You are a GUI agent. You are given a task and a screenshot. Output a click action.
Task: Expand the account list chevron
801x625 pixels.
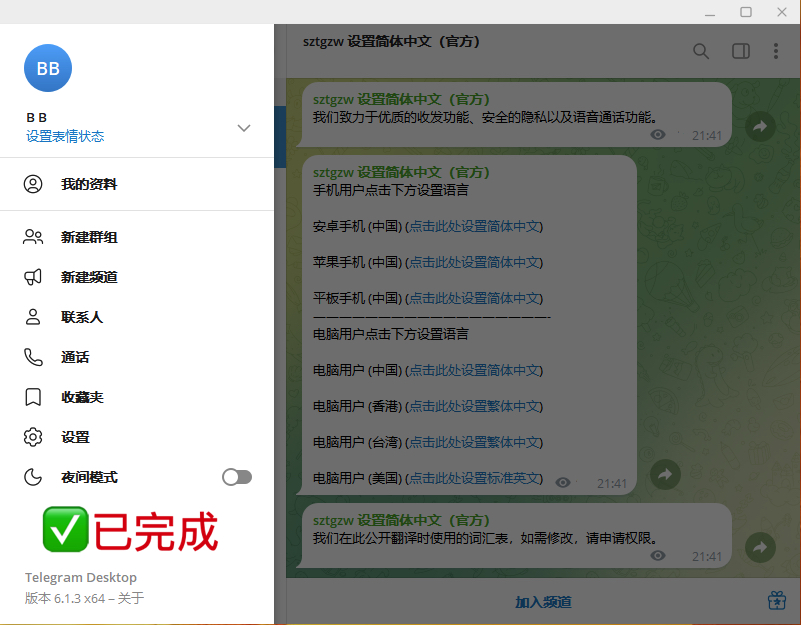tap(243, 128)
